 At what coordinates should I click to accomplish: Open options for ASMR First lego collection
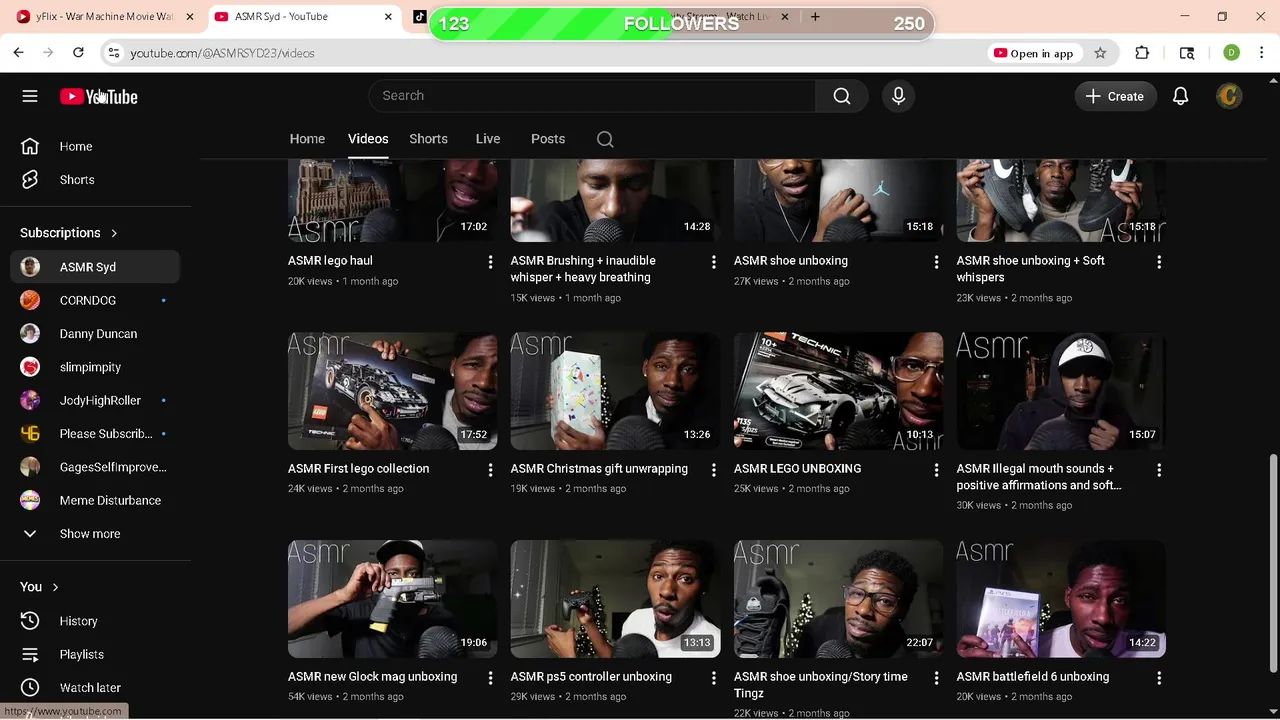click(490, 470)
